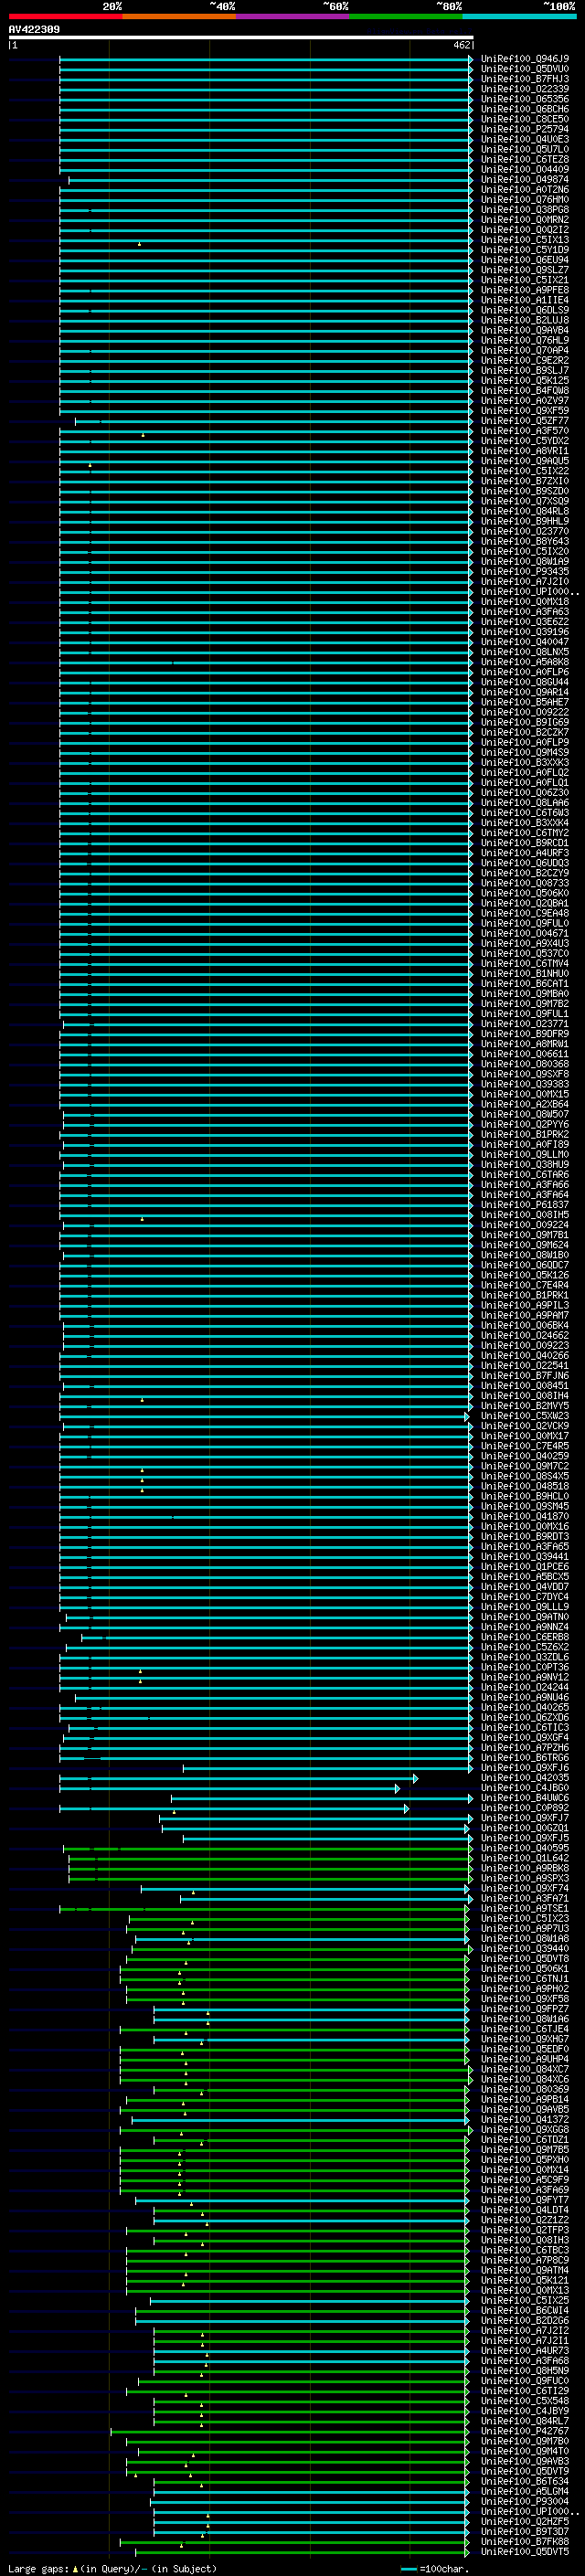Click the label UniRef100_Q5DVT8
Viewport: 585px width, 2576px height.
click(525, 1959)
